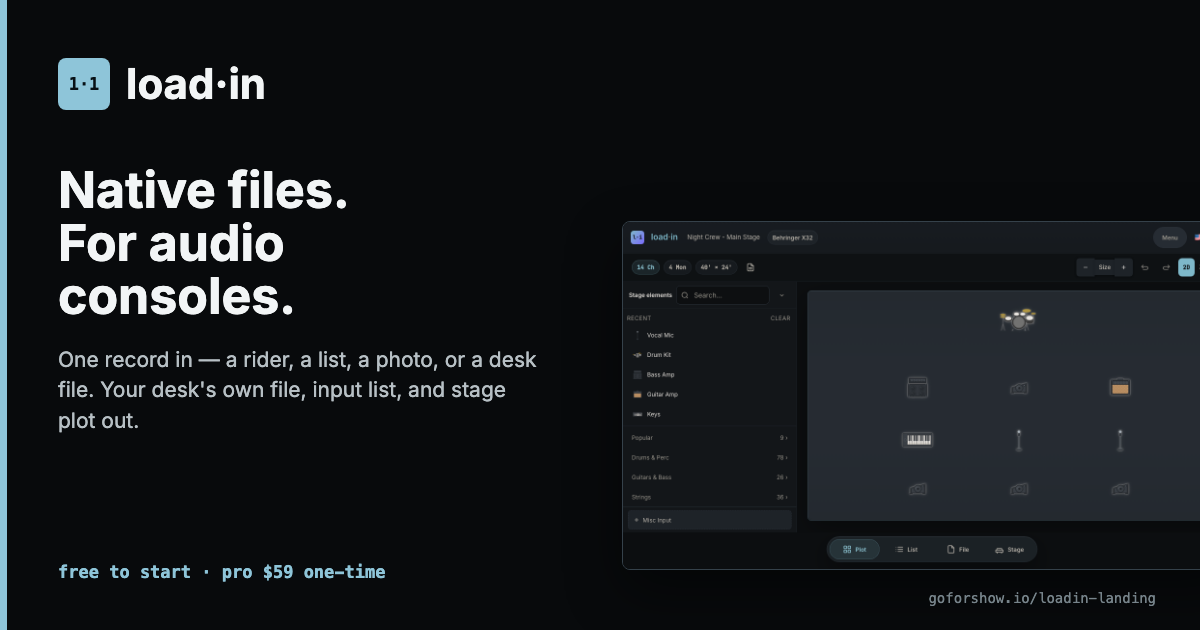Switch to the List tab

(x=906, y=549)
